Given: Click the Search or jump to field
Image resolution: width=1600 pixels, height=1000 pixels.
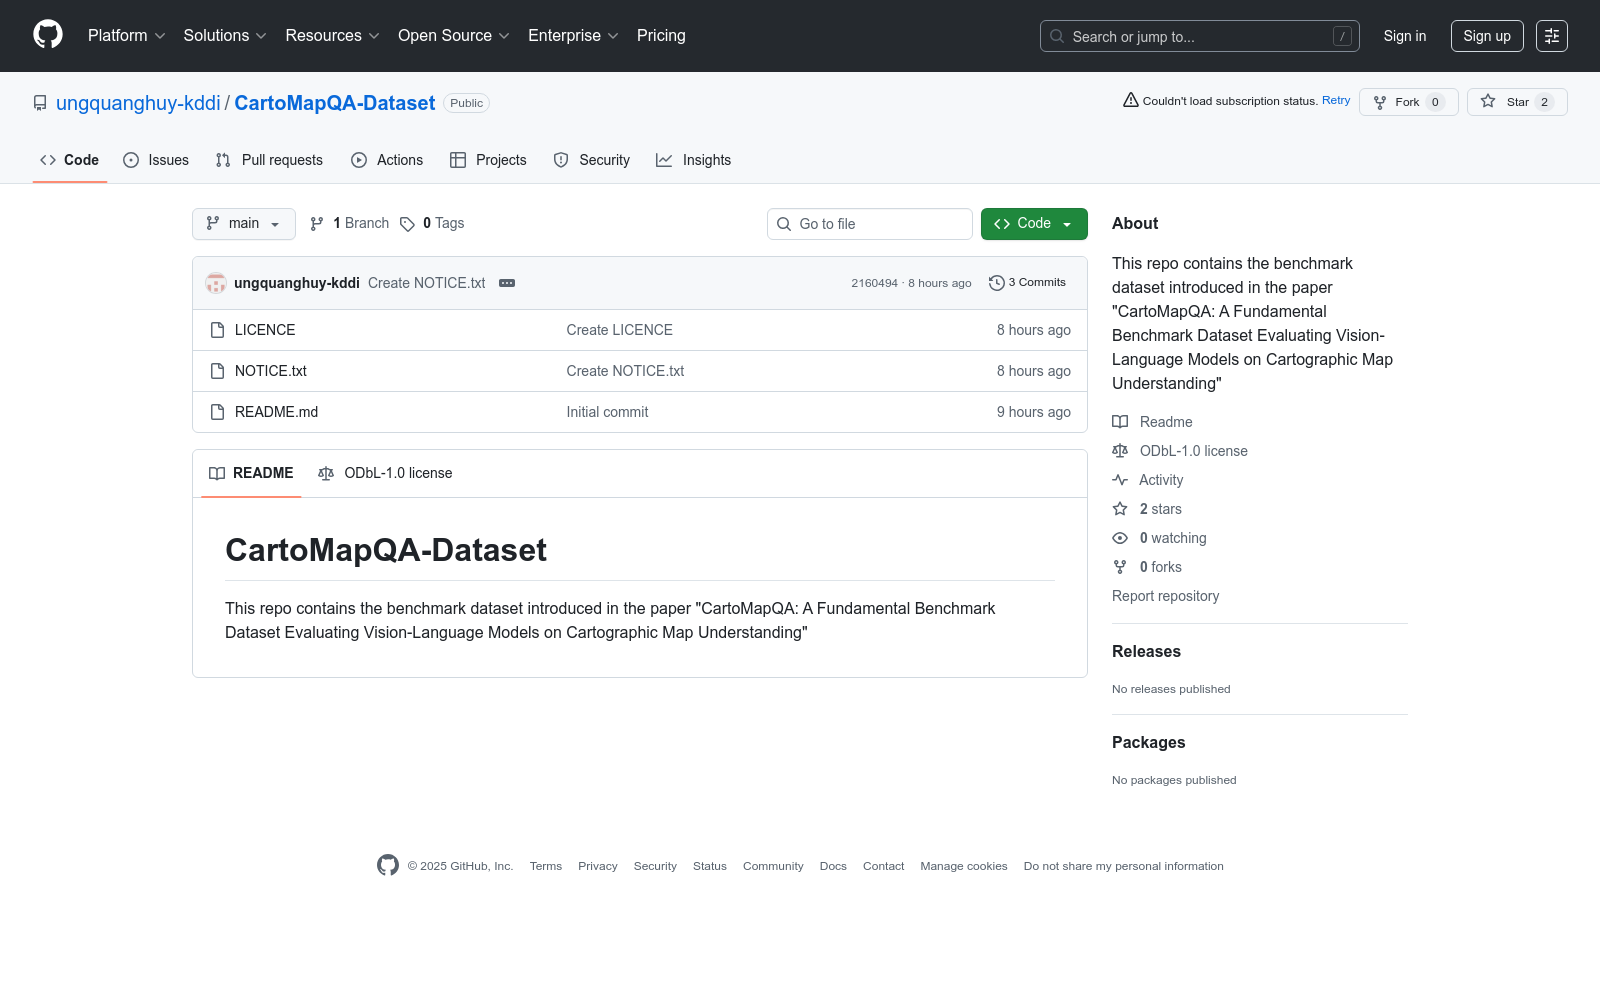Looking at the screenshot, I should pyautogui.click(x=1200, y=36).
